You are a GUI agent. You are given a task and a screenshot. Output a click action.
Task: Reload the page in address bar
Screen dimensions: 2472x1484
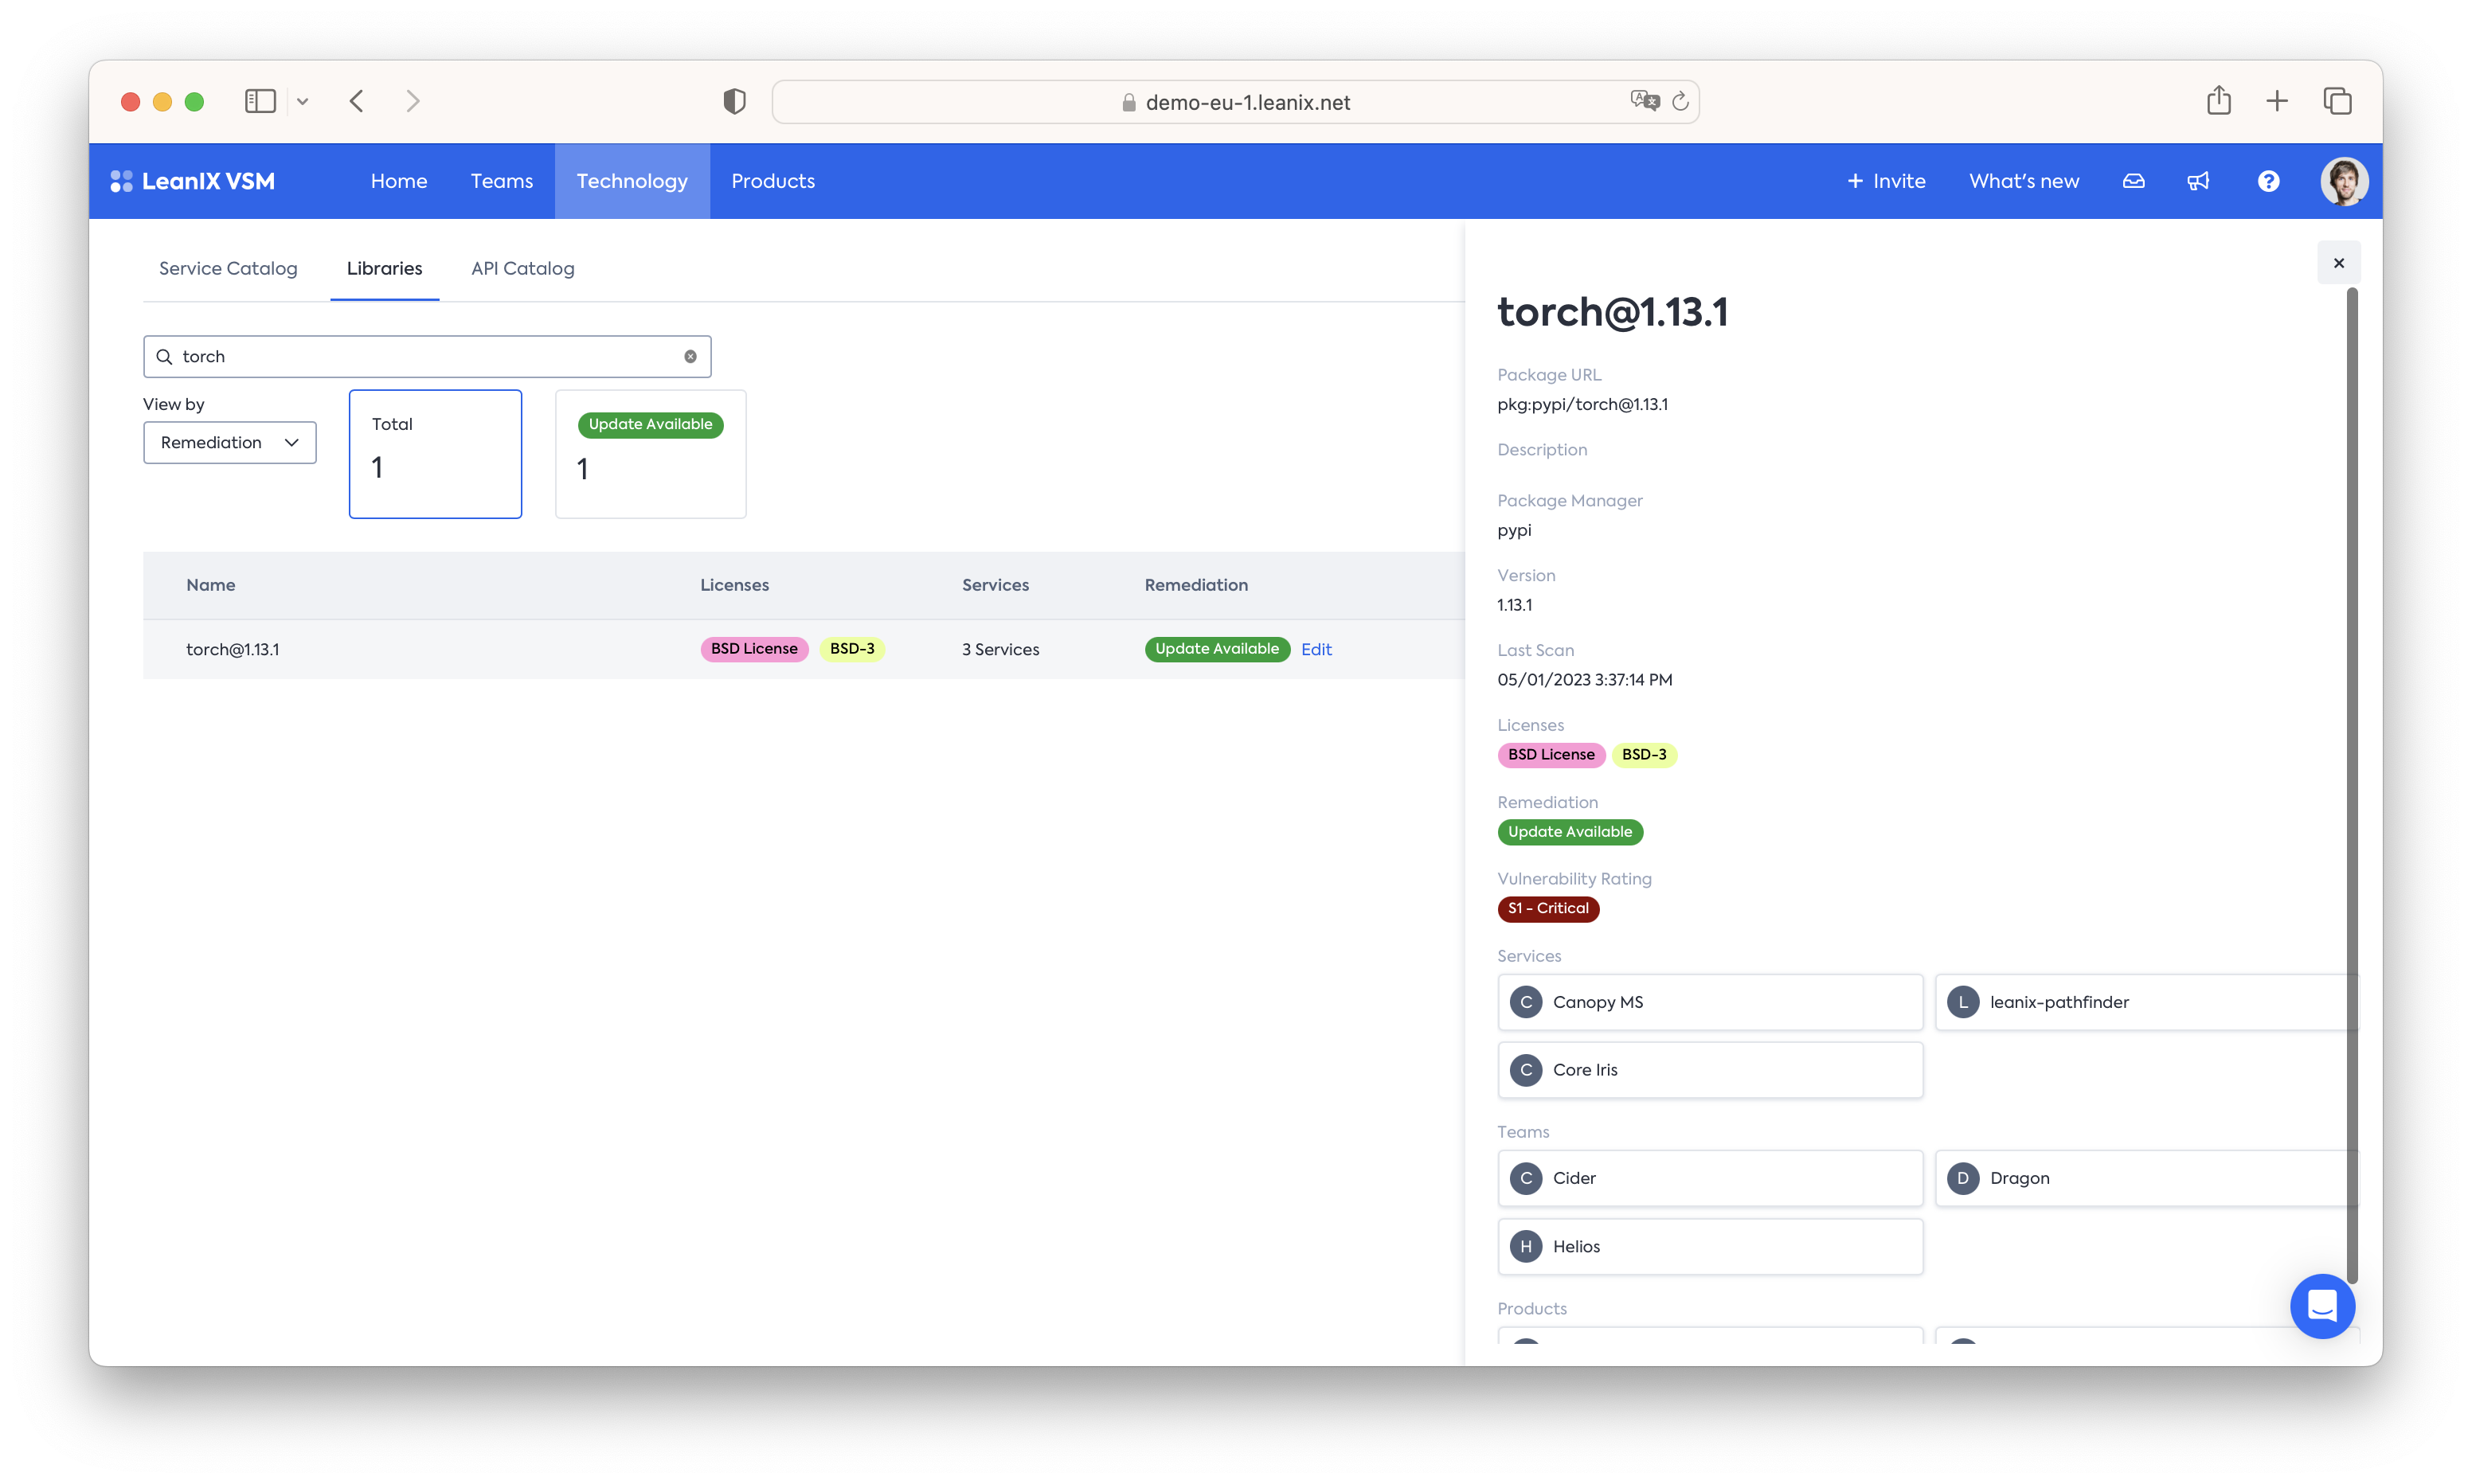point(1680,101)
